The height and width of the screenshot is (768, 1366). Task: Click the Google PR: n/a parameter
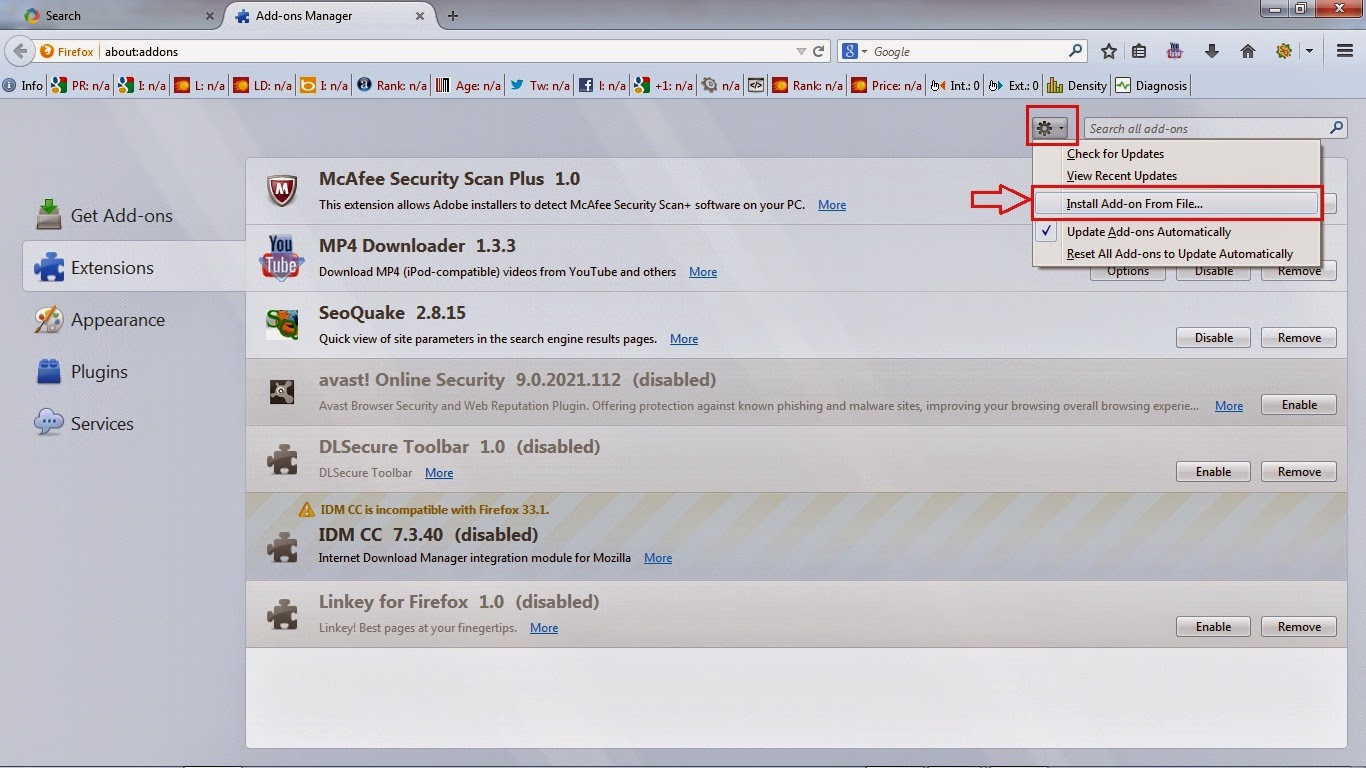point(81,86)
